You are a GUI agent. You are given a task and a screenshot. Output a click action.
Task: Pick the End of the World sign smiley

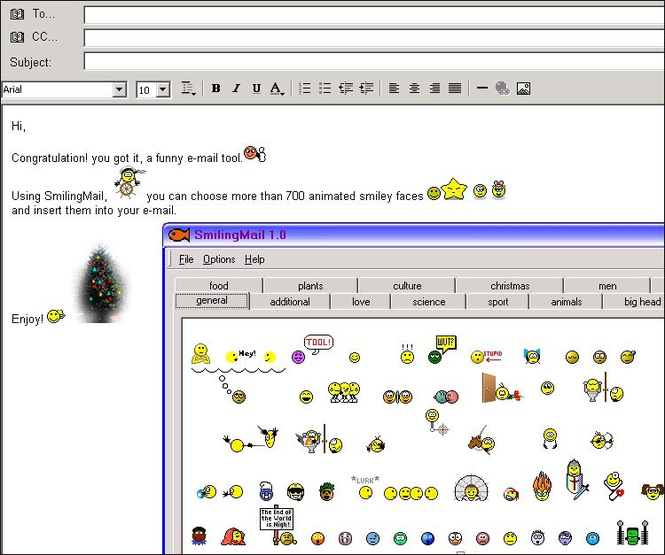[278, 525]
